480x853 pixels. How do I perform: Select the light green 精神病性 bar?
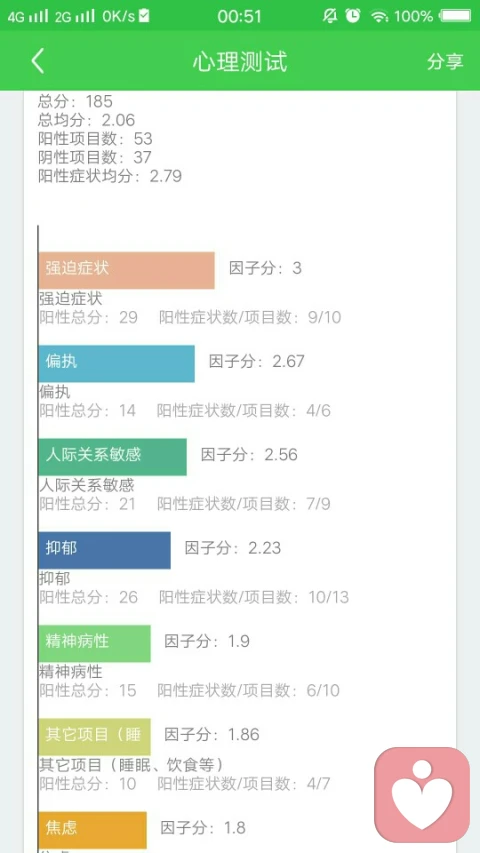click(x=95, y=644)
